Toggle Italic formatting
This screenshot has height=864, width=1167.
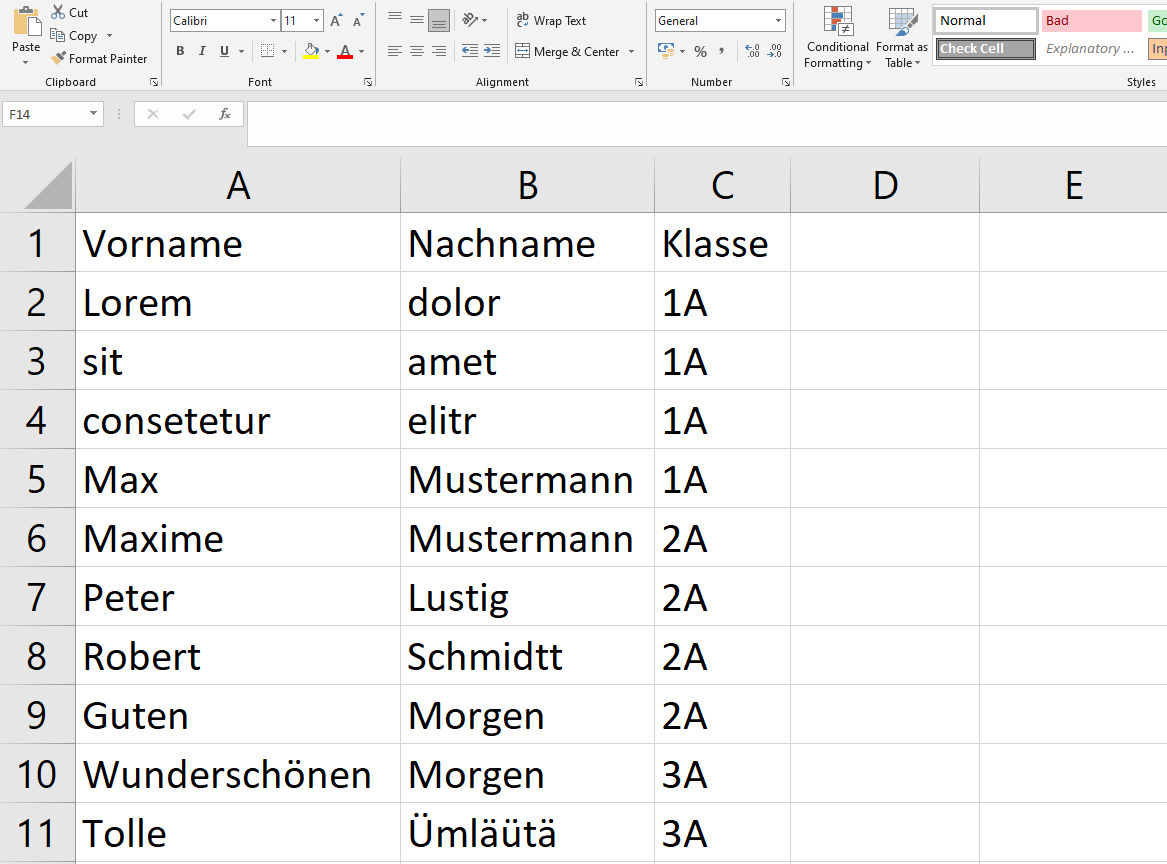click(x=202, y=51)
